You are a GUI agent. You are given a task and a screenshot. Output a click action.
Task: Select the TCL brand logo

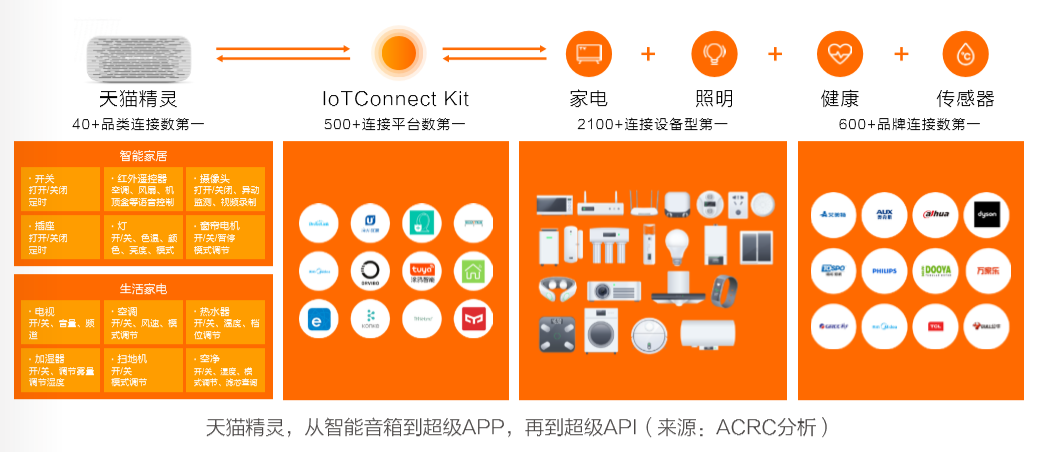click(935, 327)
